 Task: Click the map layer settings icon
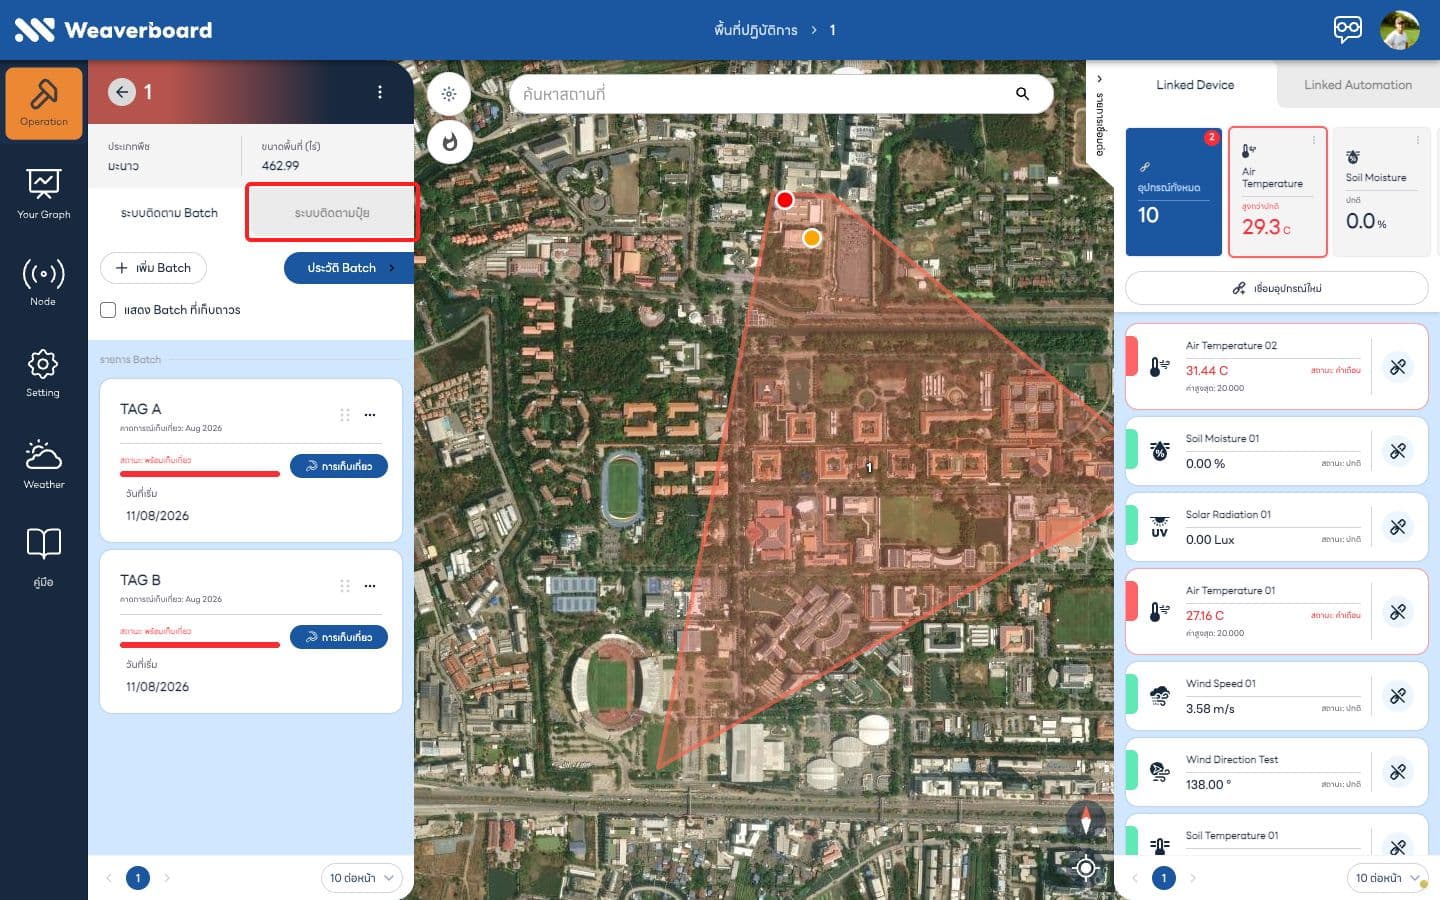pyautogui.click(x=449, y=94)
